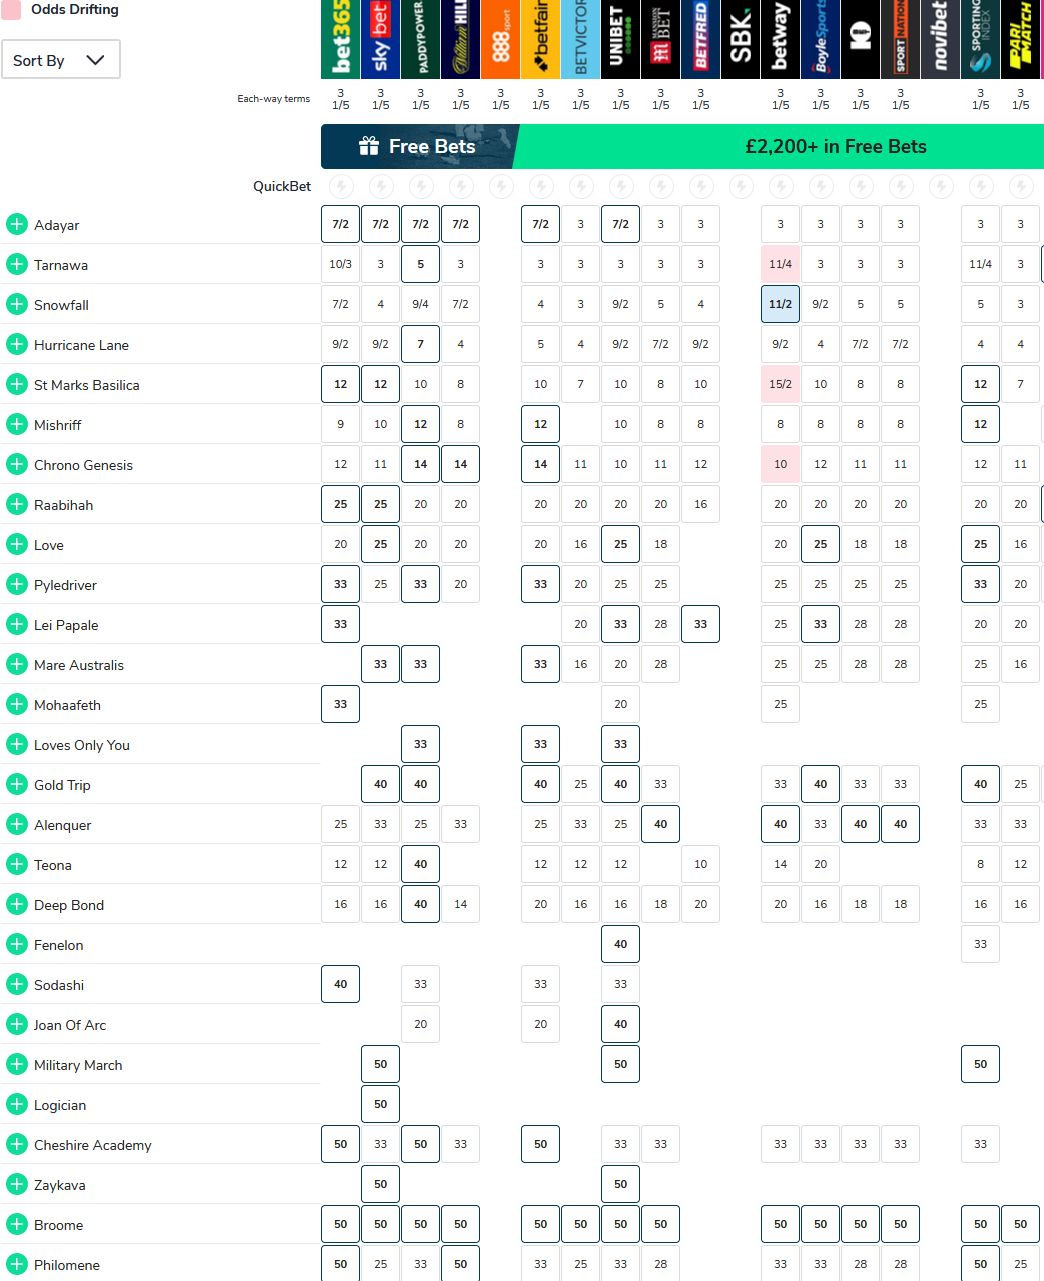This screenshot has width=1044, height=1281.
Task: Toggle QuickBet lightning under bet365 column
Action: tap(341, 186)
